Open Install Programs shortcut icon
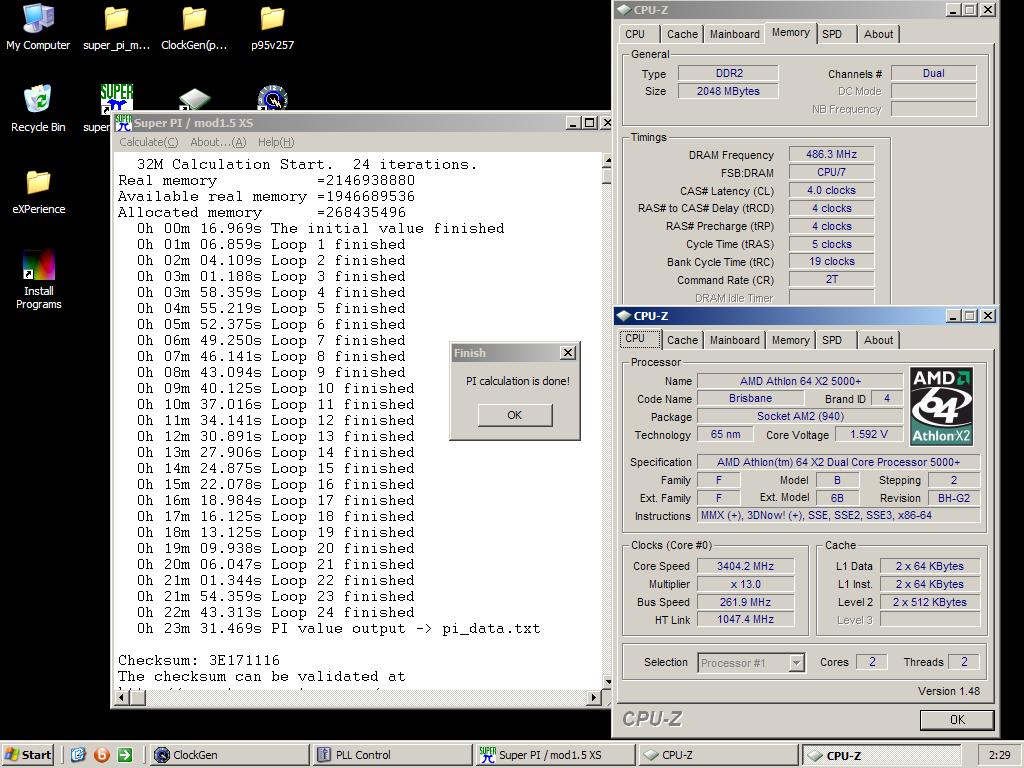 [x=39, y=280]
